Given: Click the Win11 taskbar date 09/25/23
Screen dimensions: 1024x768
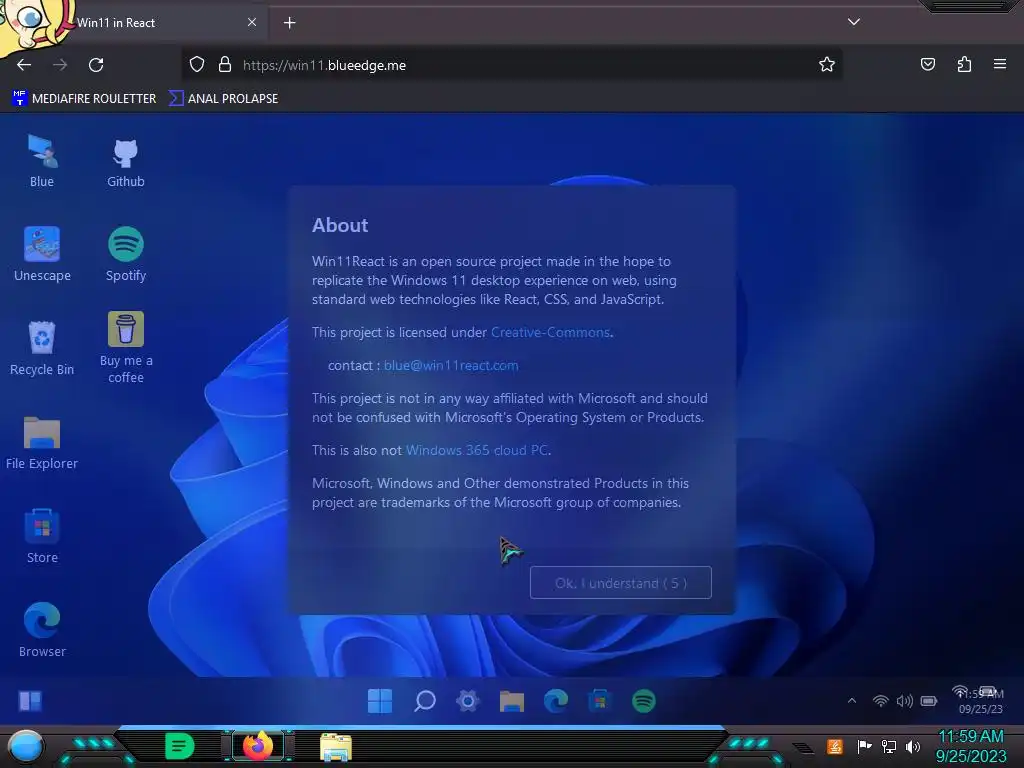Looking at the screenshot, I should point(980,709).
